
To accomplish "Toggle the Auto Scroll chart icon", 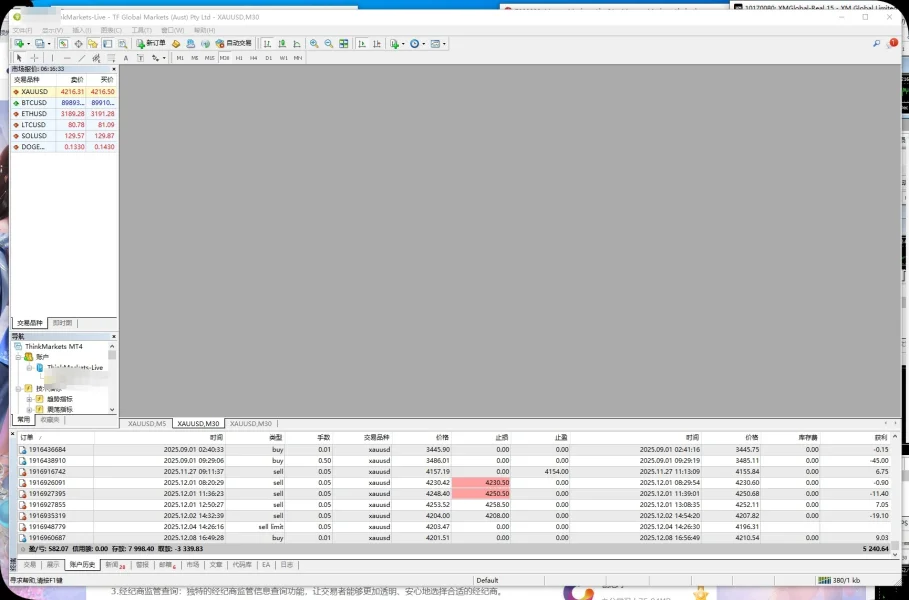I will pos(362,43).
